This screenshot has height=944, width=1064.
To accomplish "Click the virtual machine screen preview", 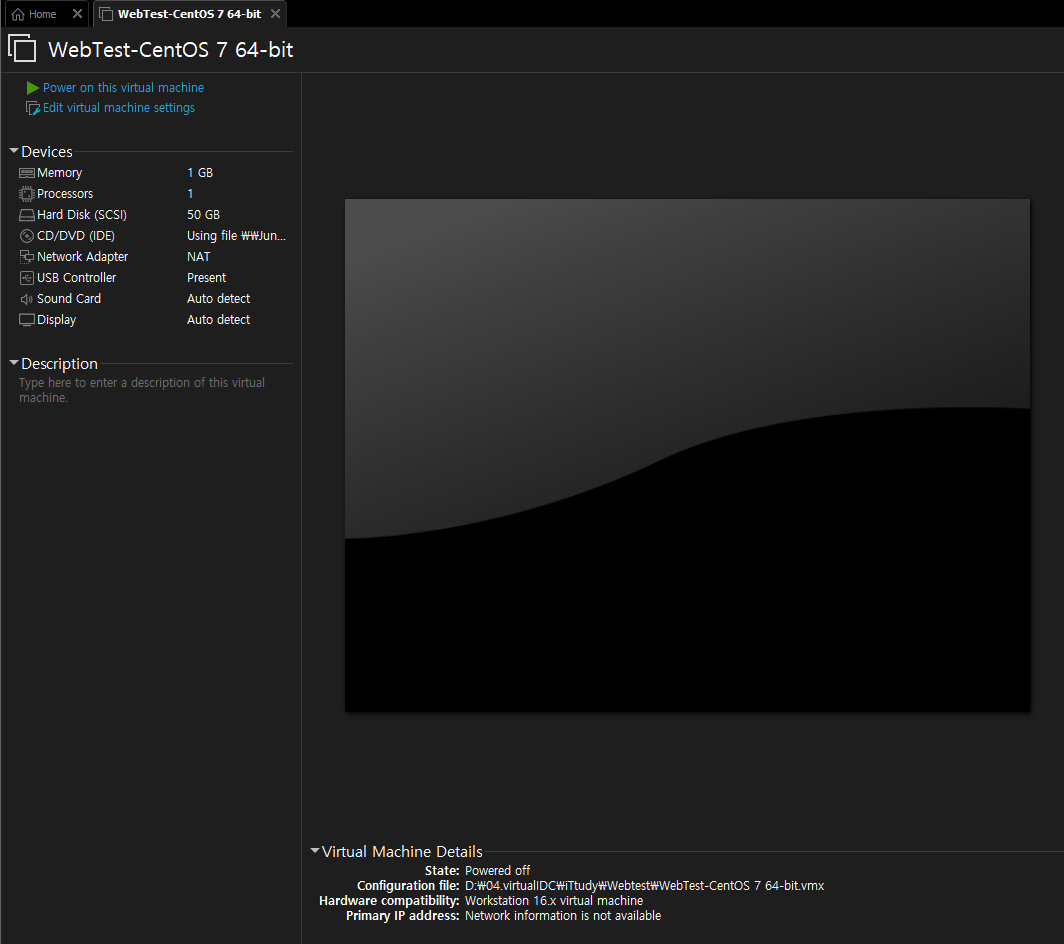I will point(687,455).
